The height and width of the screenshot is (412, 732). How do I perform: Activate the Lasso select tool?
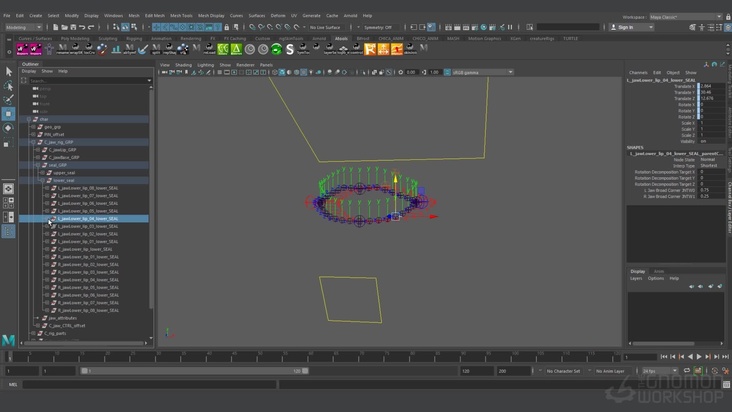[x=9, y=86]
